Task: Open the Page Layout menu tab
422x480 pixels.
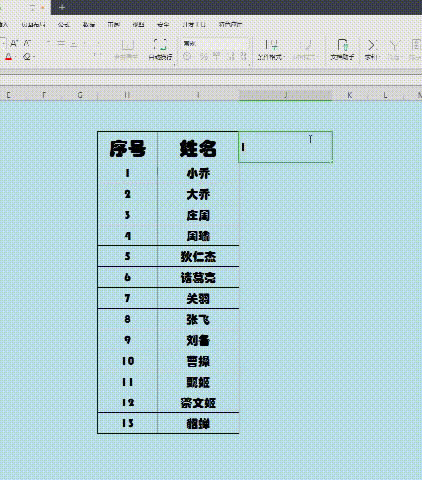Action: pos(33,24)
